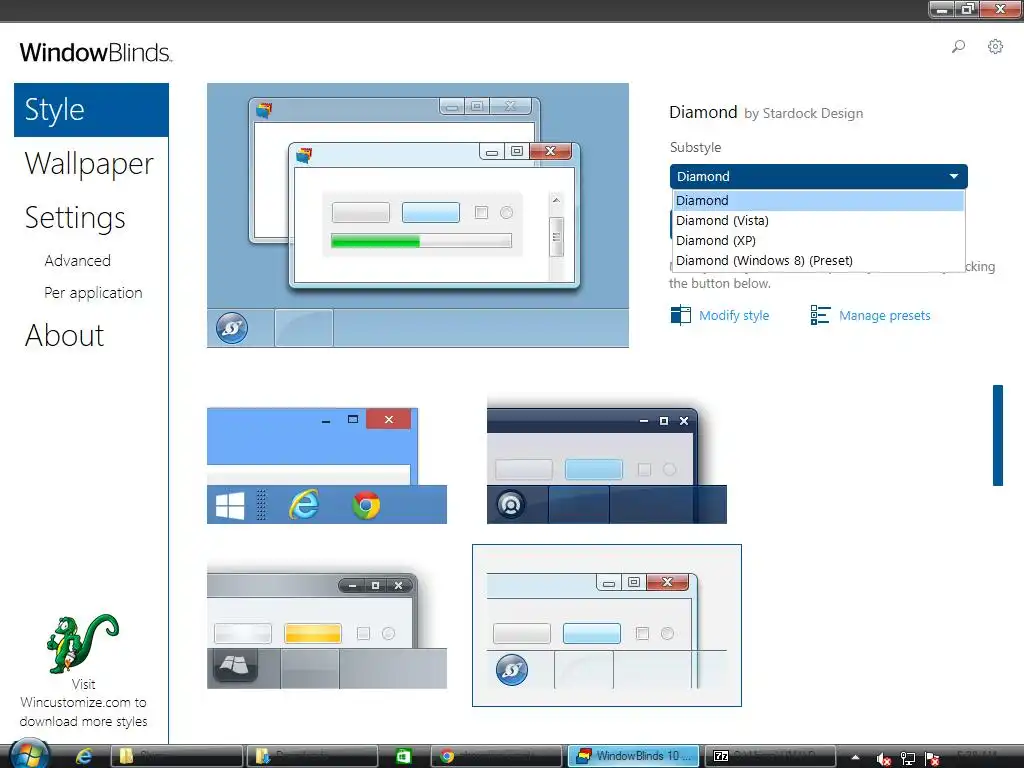
Task: Click the Modify style icon
Action: coord(680,315)
